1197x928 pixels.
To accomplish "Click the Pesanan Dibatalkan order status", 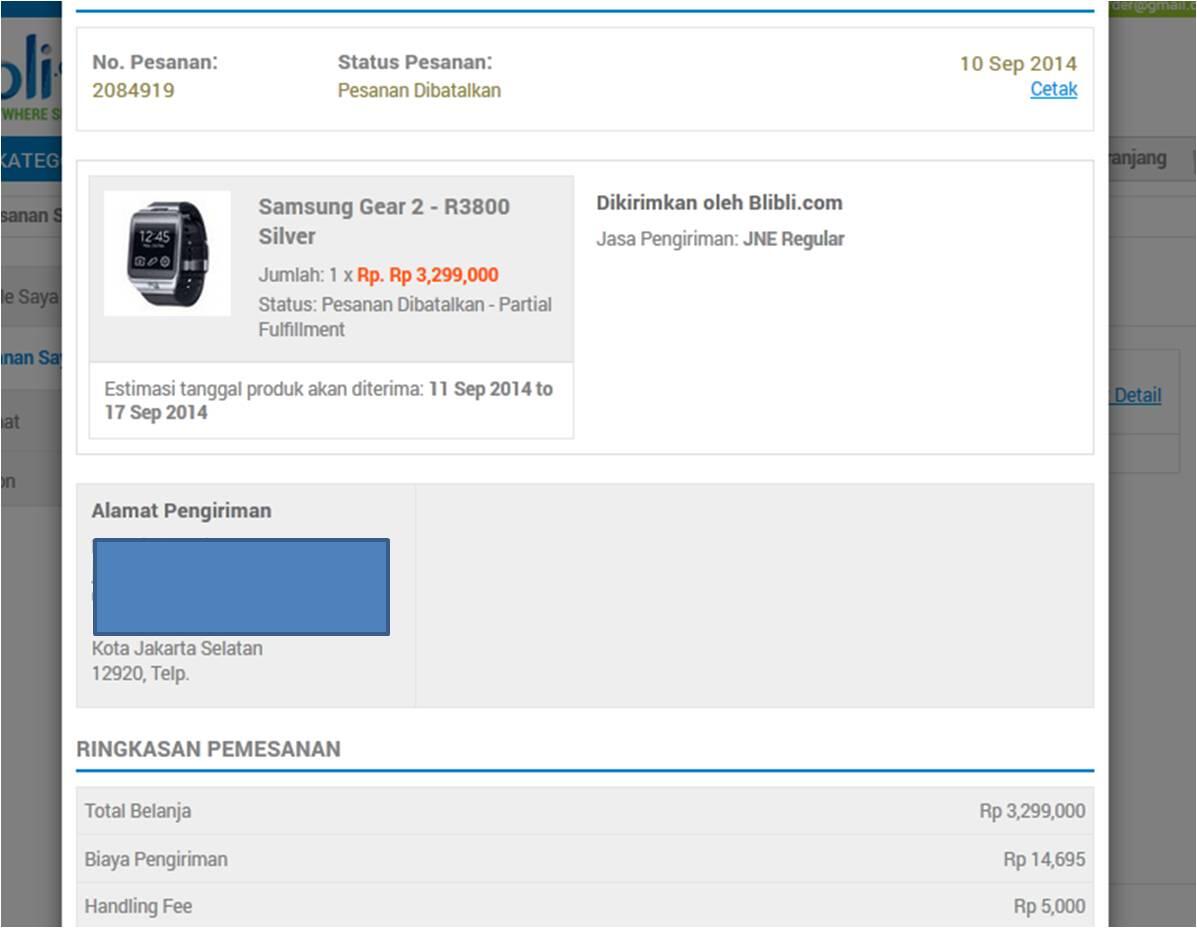I will [419, 90].
